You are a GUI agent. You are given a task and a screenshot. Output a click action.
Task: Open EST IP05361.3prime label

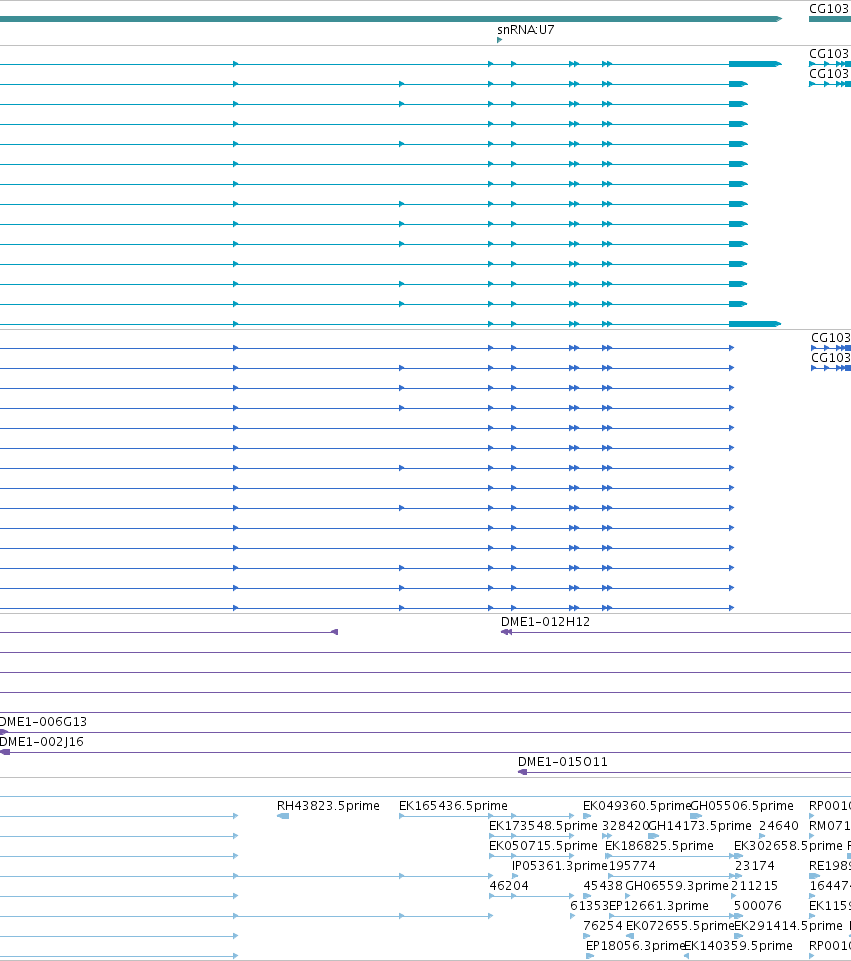tap(559, 866)
